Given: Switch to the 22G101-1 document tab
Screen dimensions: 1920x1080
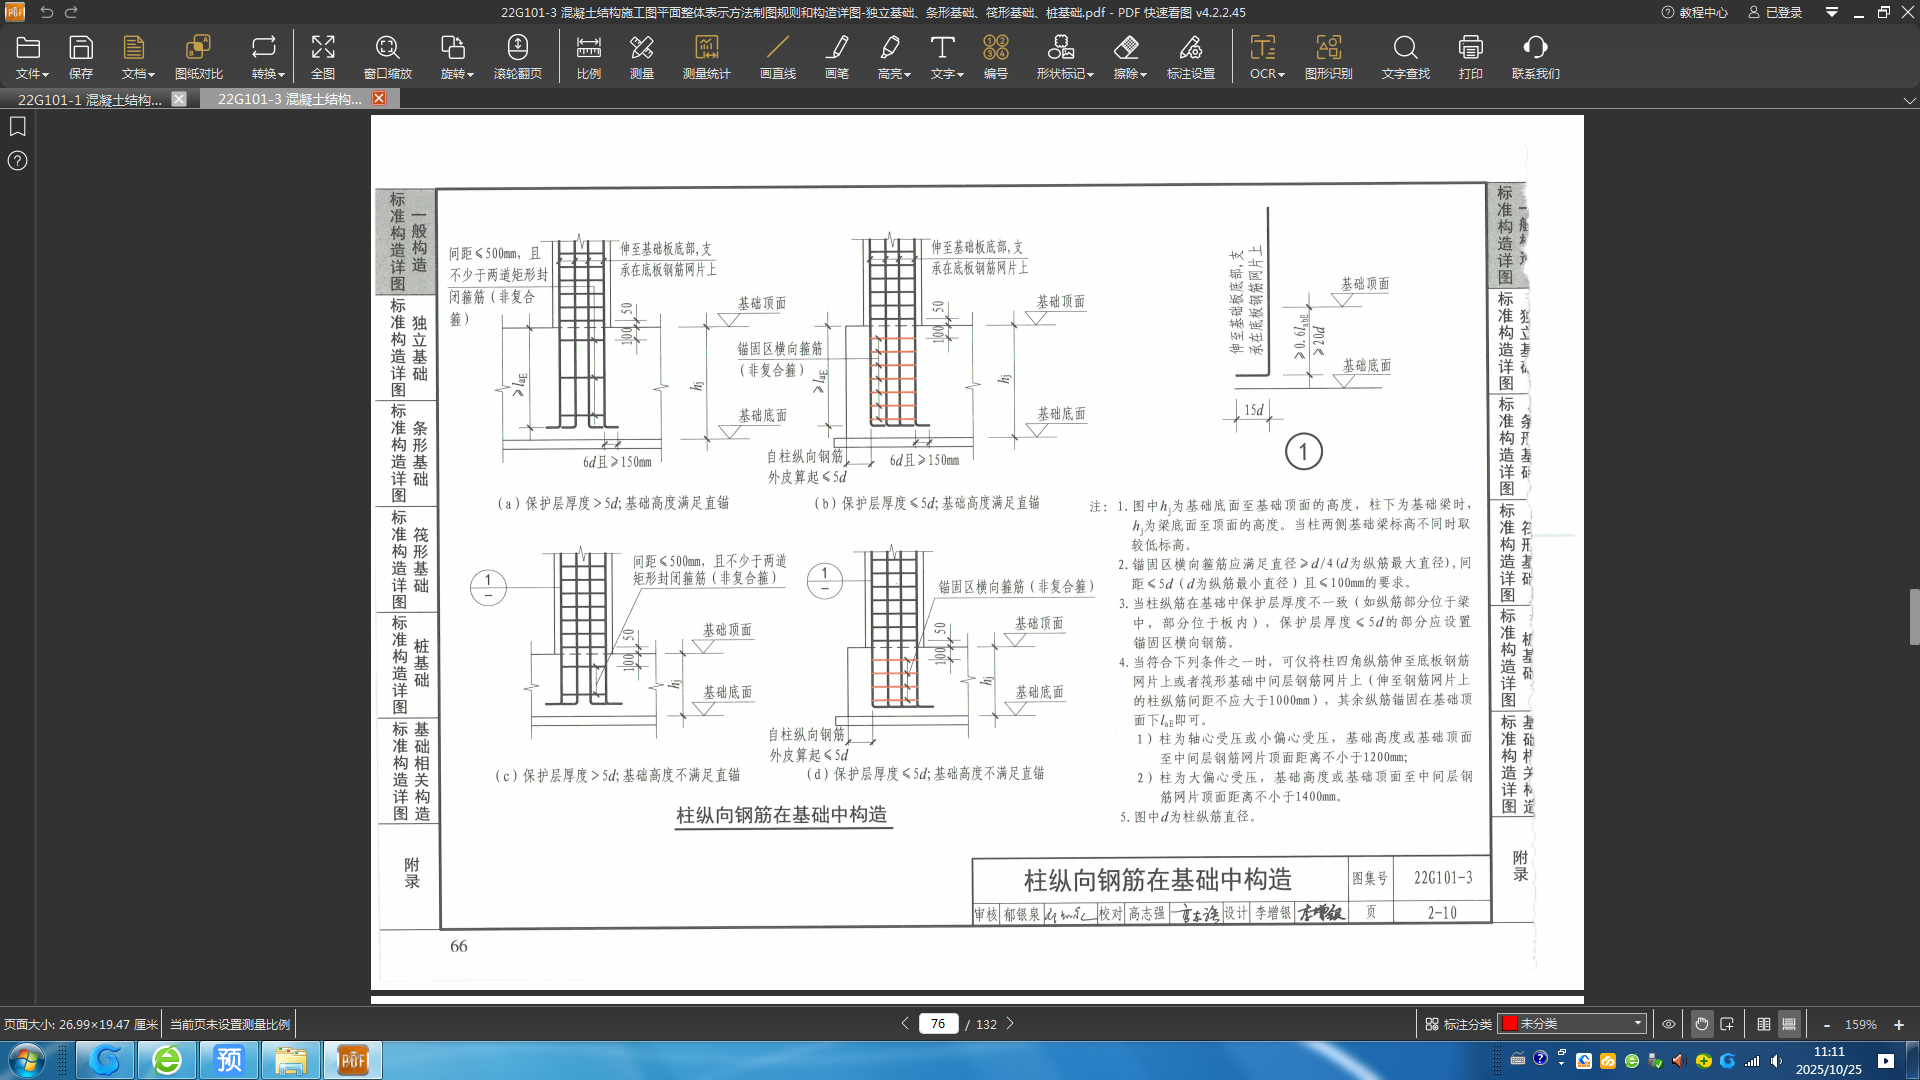Looking at the screenshot, I should tap(90, 99).
